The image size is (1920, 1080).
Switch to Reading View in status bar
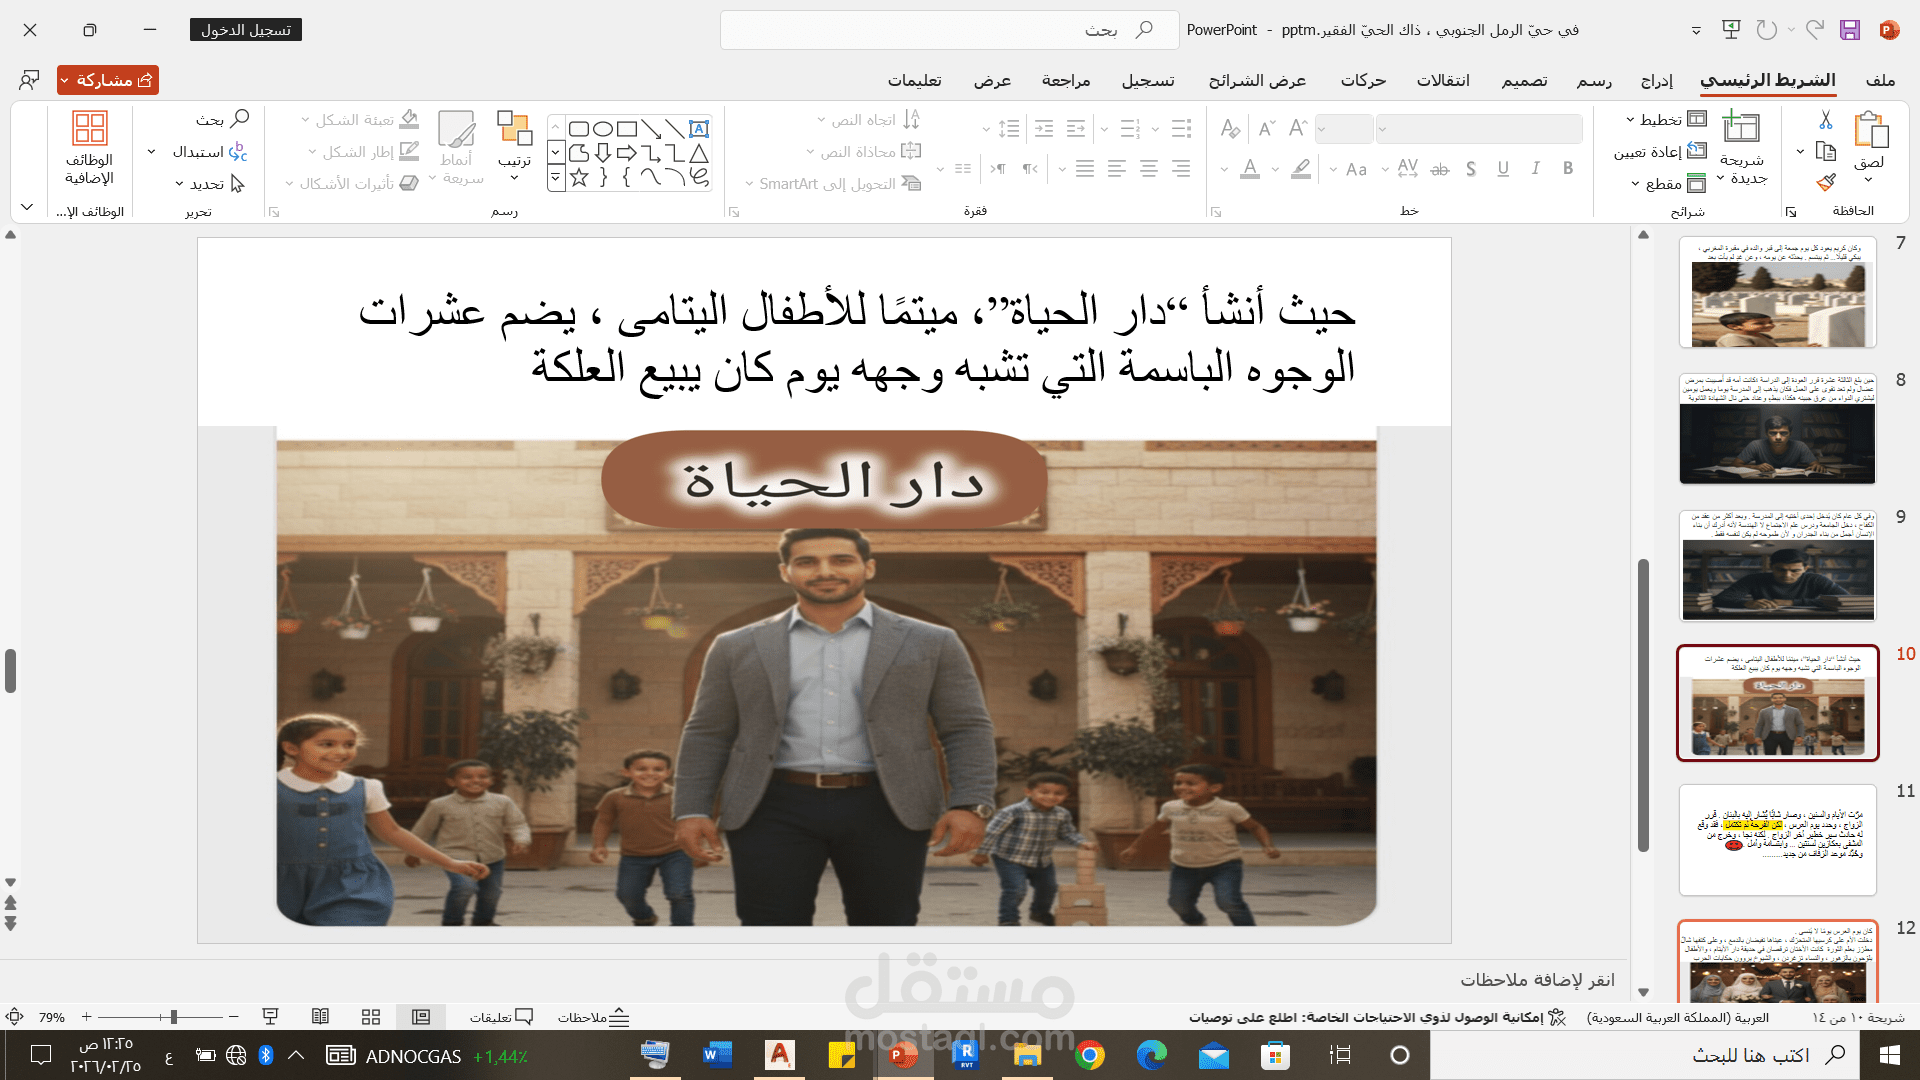tap(320, 1017)
